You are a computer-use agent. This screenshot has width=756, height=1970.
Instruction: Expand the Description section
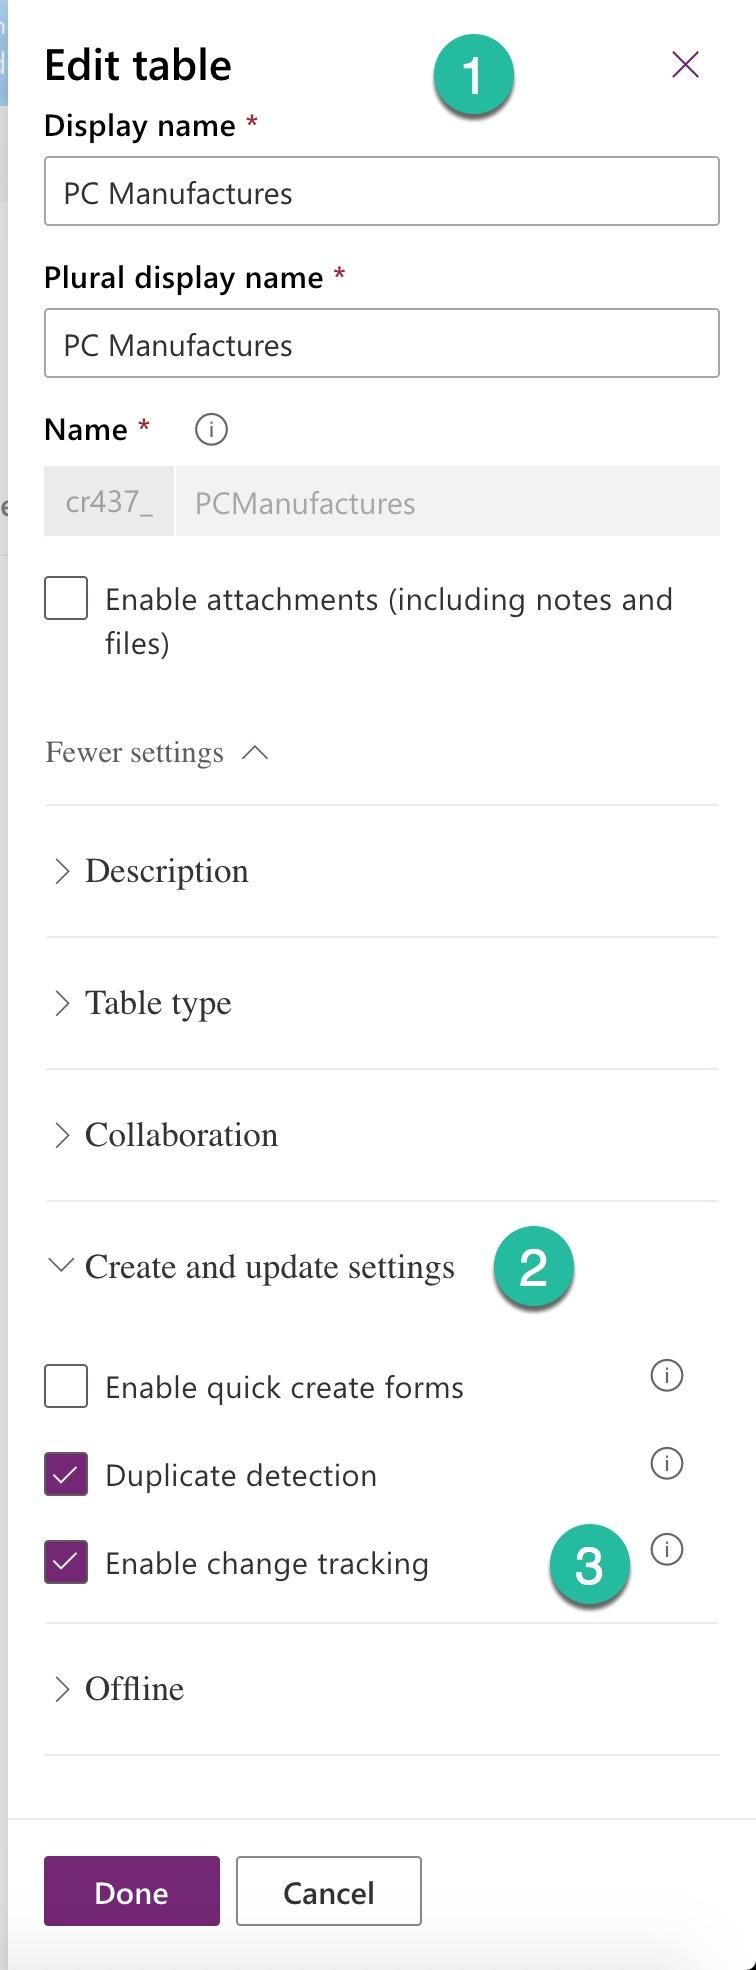pyautogui.click(x=381, y=871)
